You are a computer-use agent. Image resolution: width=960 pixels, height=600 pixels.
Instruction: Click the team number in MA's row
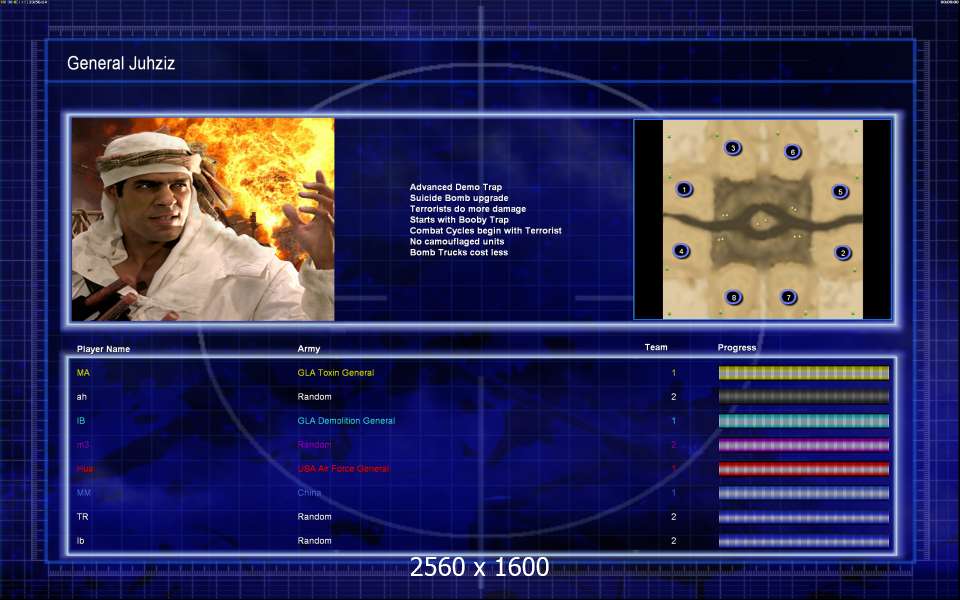point(673,372)
